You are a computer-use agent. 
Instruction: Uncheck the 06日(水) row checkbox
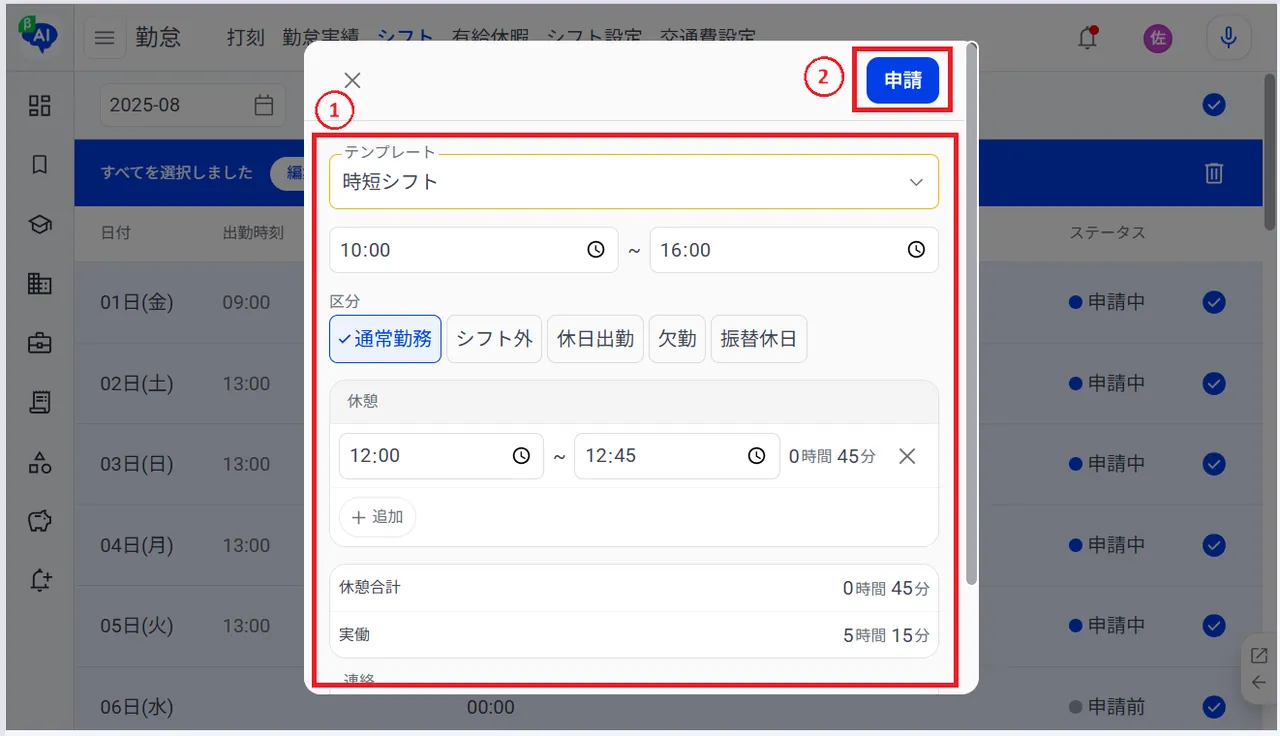point(1214,707)
